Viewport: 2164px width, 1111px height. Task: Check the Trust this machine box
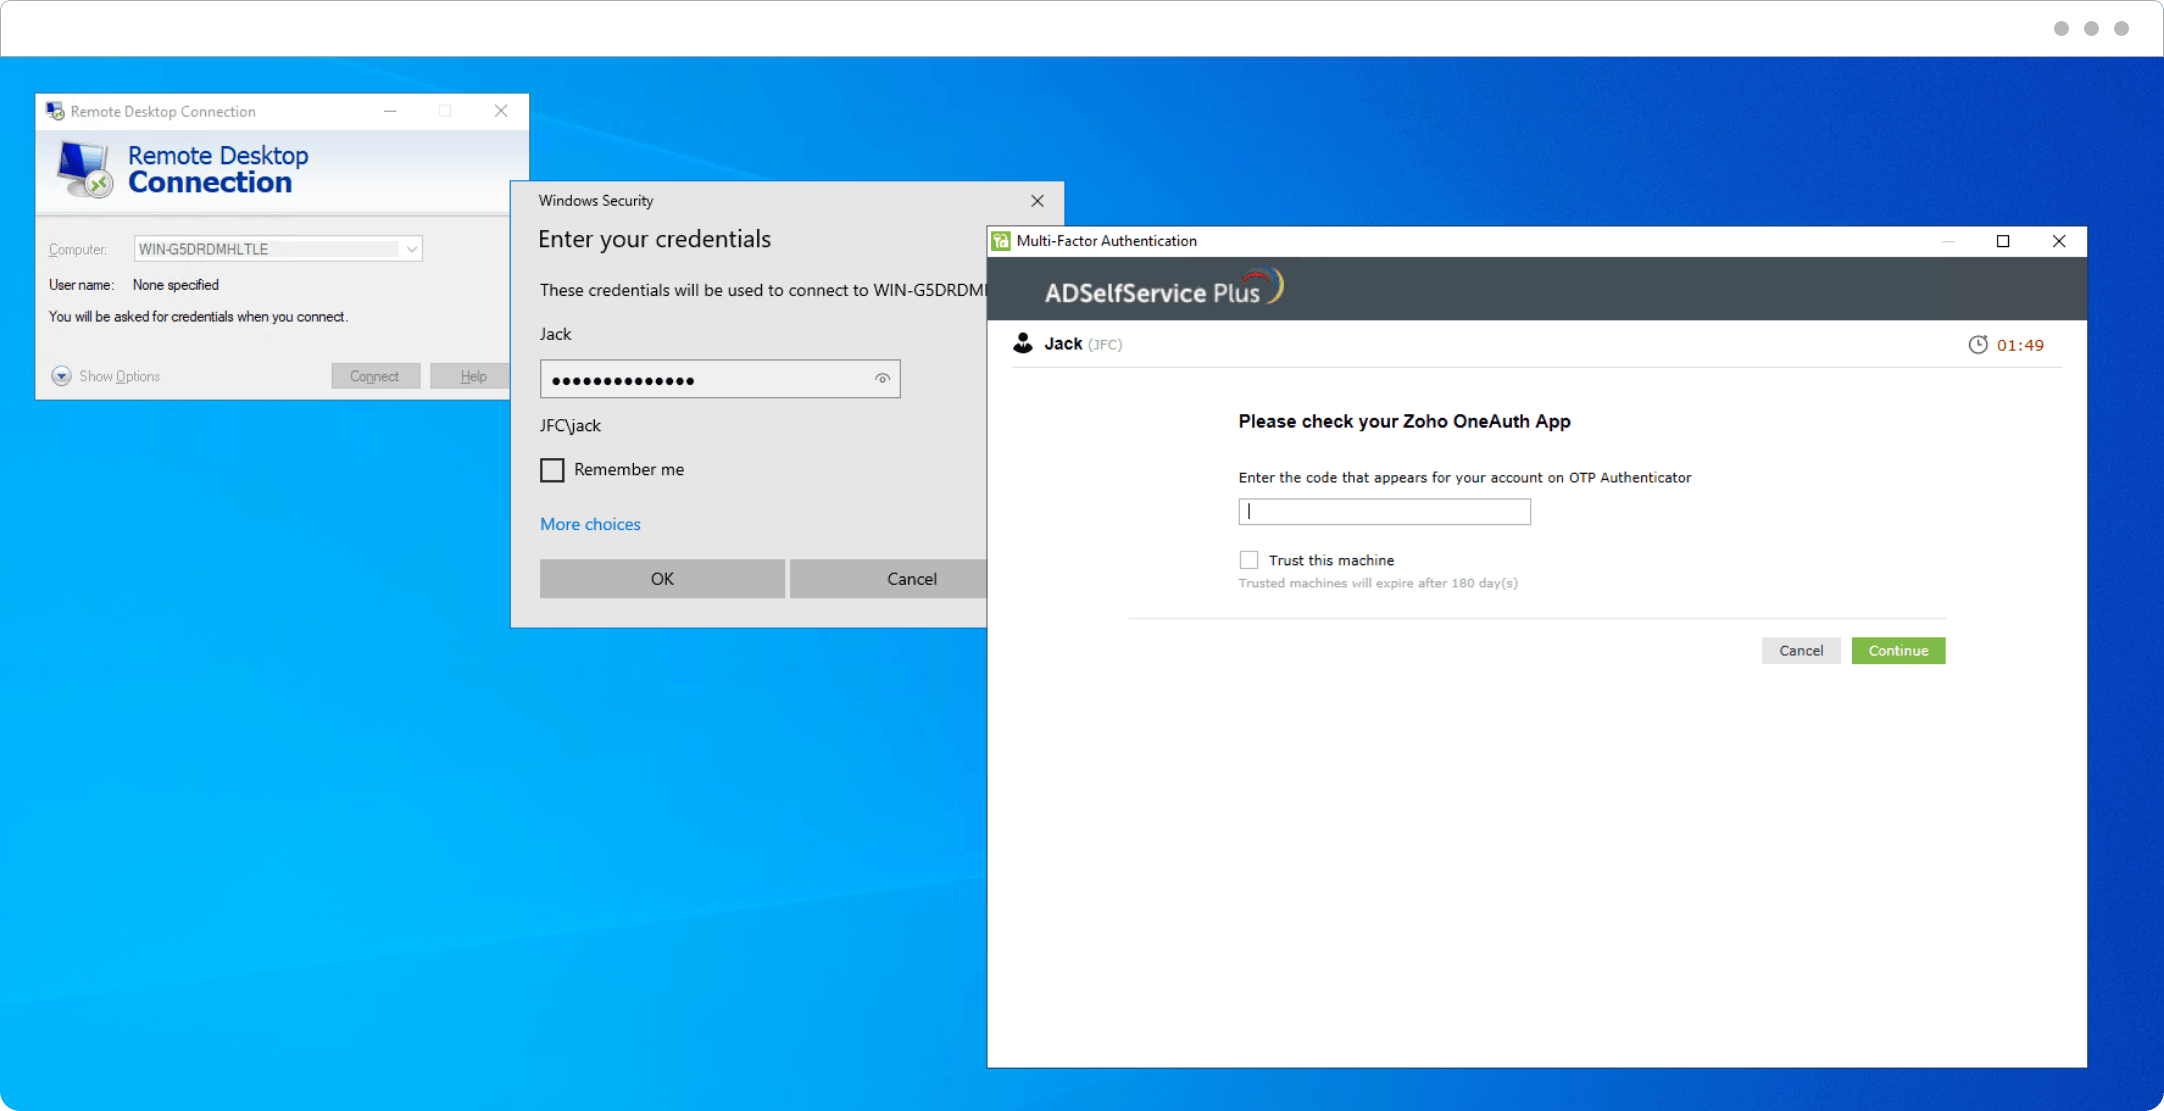click(1249, 560)
